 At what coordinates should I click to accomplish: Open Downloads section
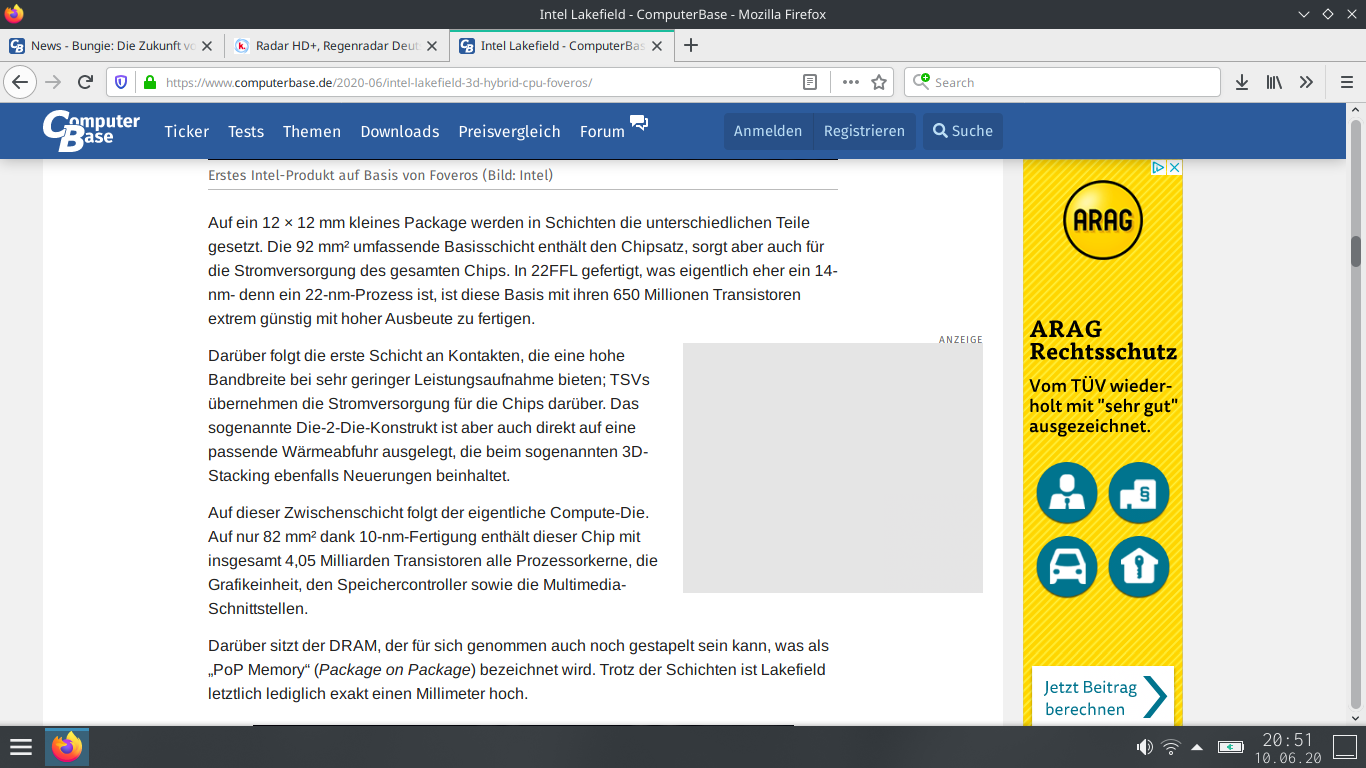click(x=400, y=131)
